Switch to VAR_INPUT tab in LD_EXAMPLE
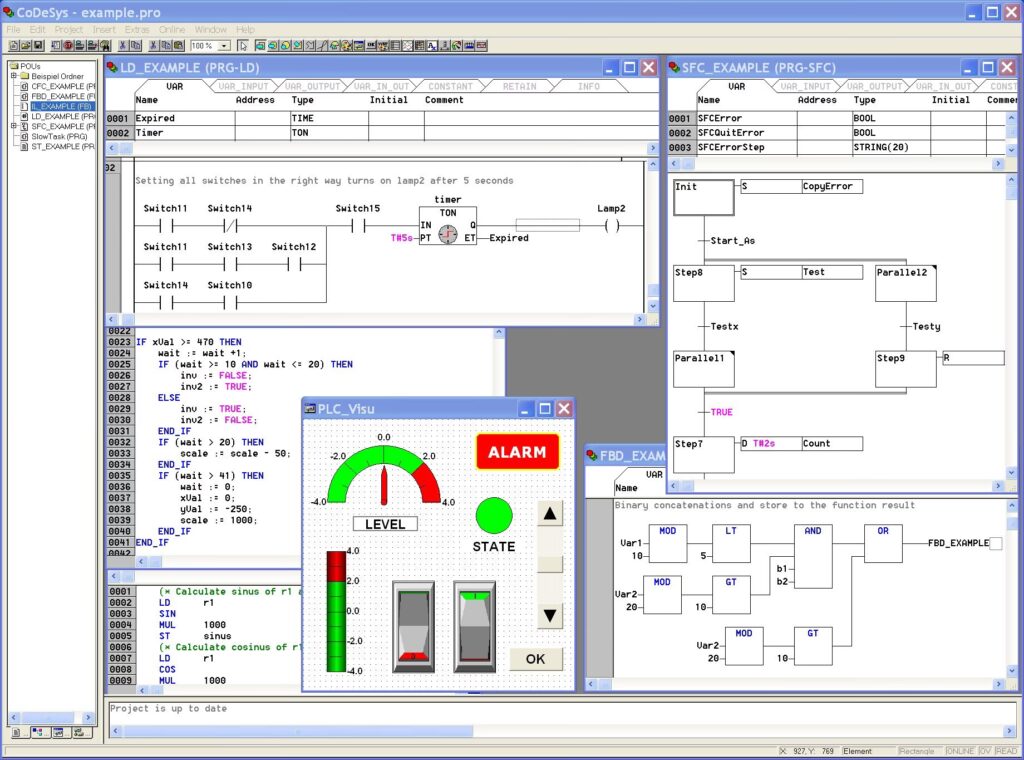The width and height of the screenshot is (1024, 760). (243, 86)
